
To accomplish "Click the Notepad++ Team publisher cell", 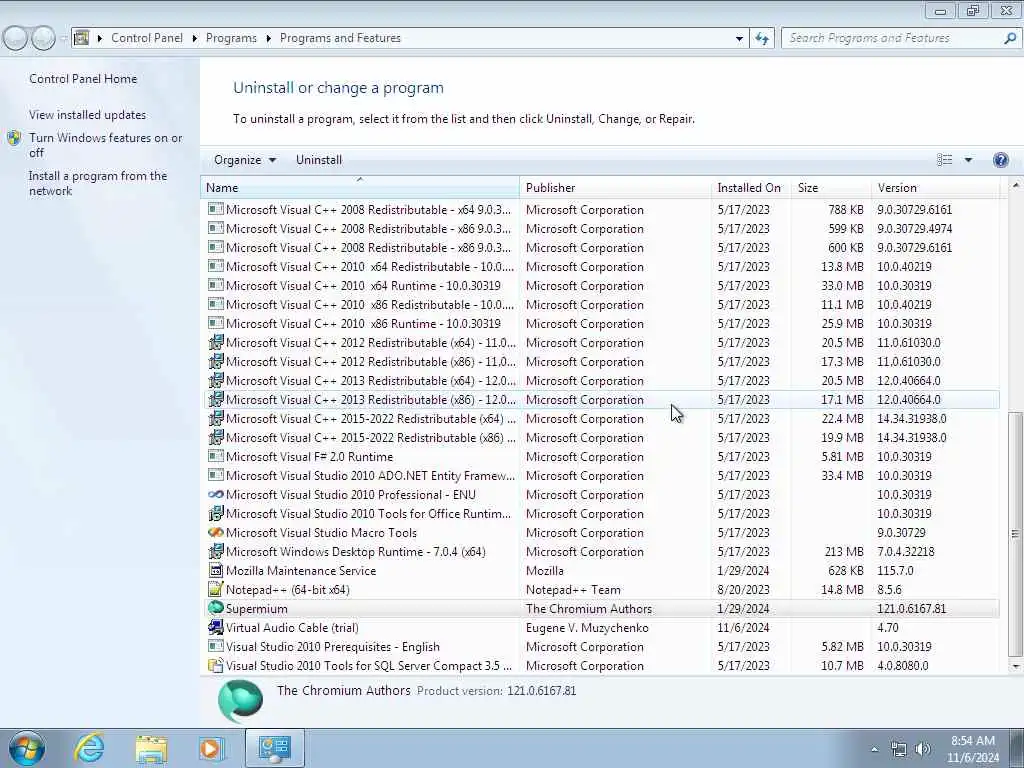I will click(573, 590).
